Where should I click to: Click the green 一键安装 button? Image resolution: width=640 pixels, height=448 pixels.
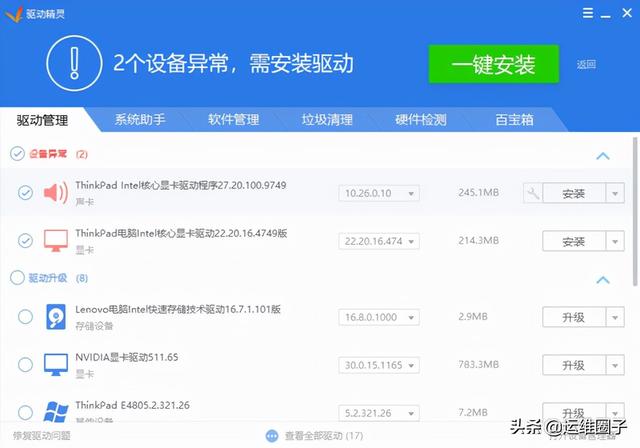point(493,64)
